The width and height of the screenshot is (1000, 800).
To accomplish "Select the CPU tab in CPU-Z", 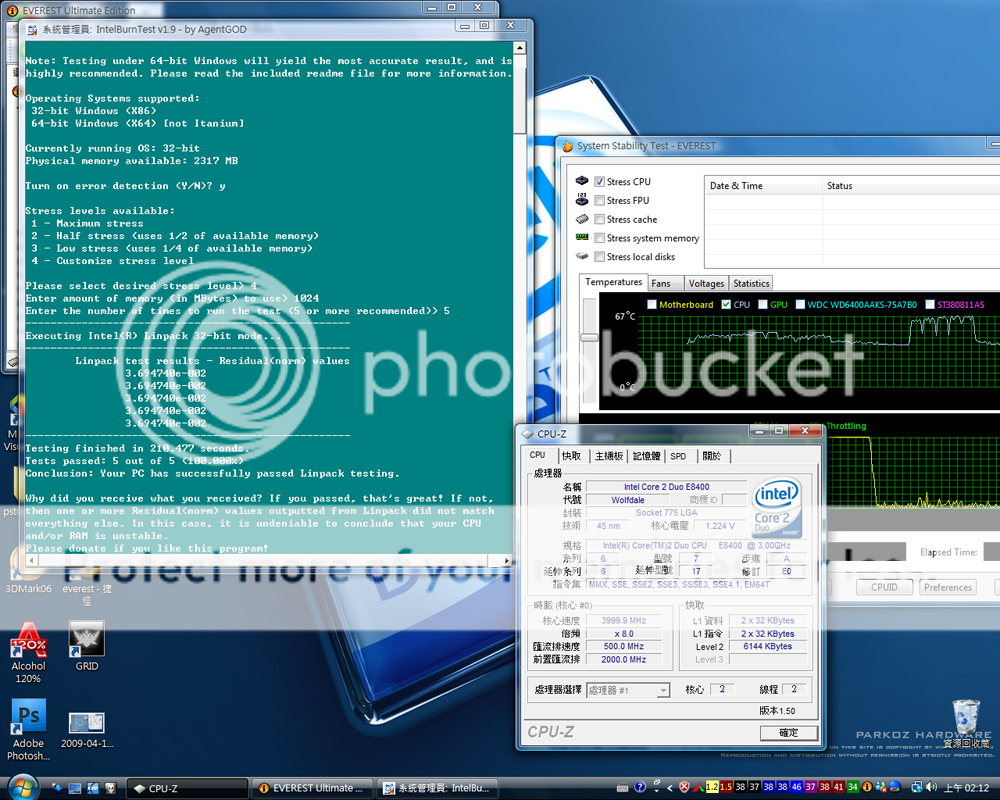I will coord(538,455).
